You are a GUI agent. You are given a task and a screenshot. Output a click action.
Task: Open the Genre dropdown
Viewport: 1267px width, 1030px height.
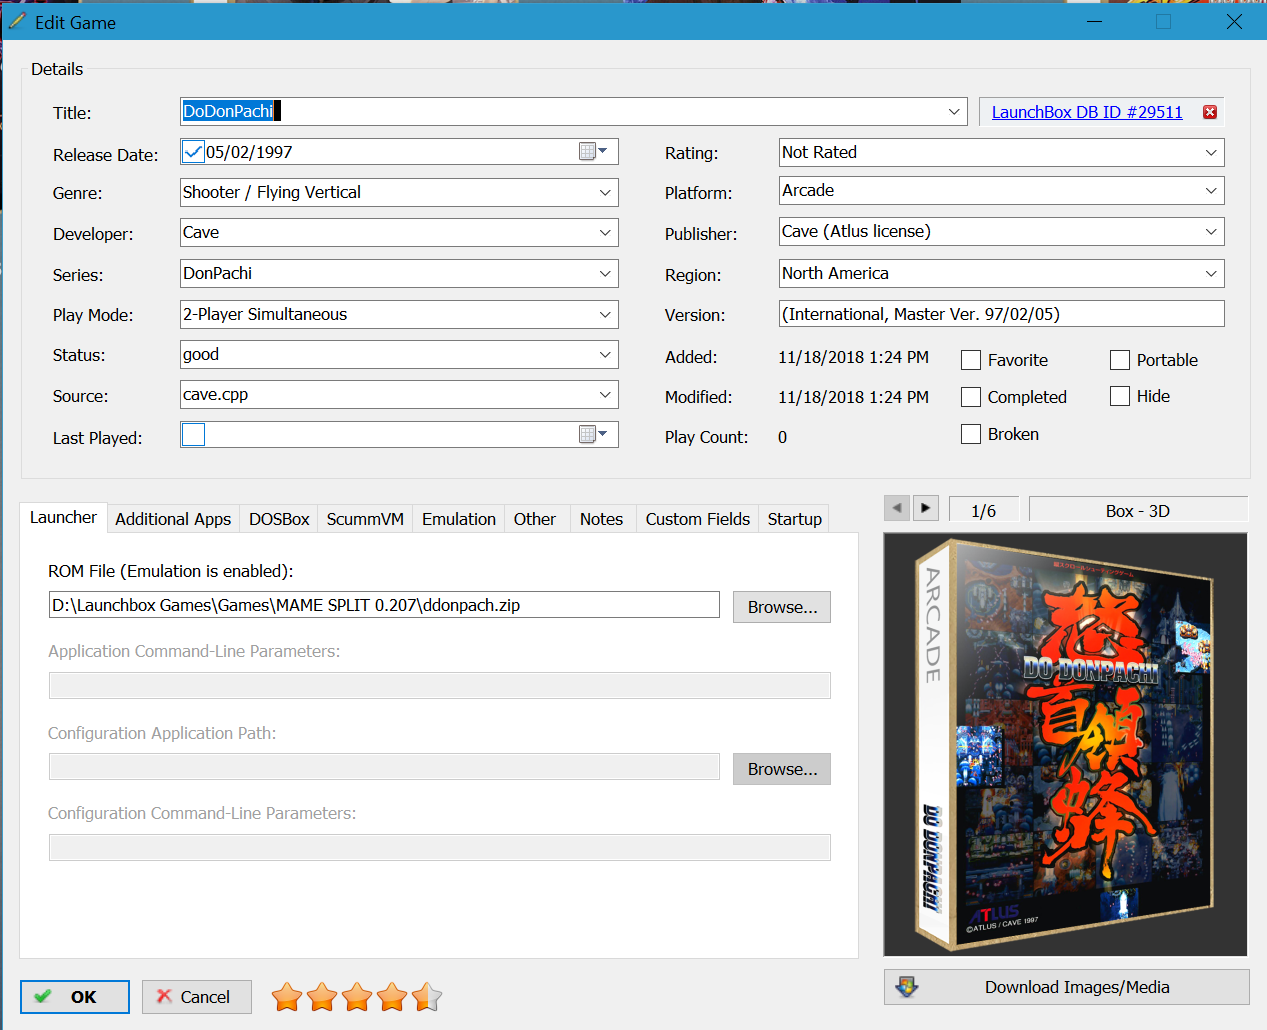point(605,192)
